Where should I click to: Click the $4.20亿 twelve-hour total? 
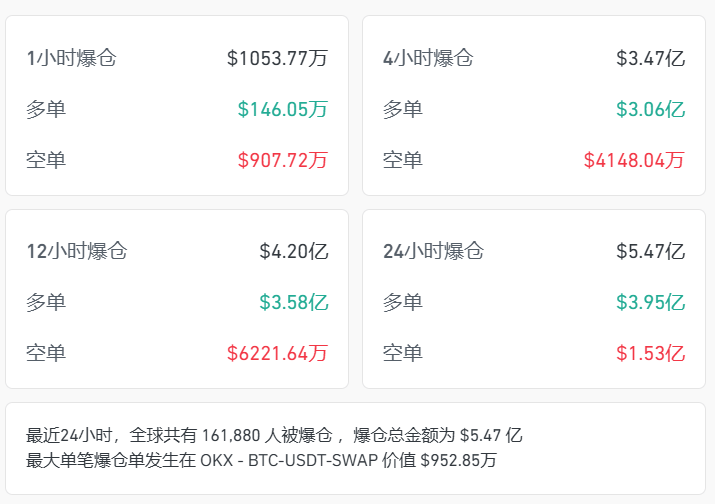[x=294, y=251]
